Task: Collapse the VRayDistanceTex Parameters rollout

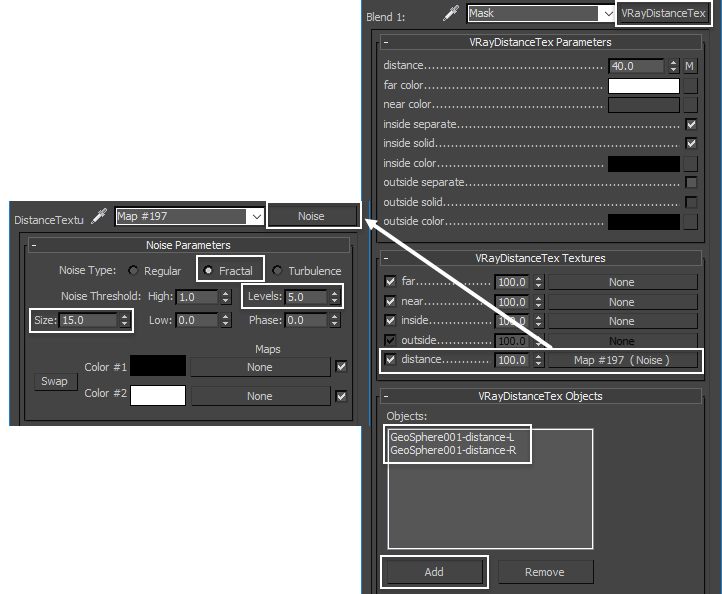Action: pos(386,42)
